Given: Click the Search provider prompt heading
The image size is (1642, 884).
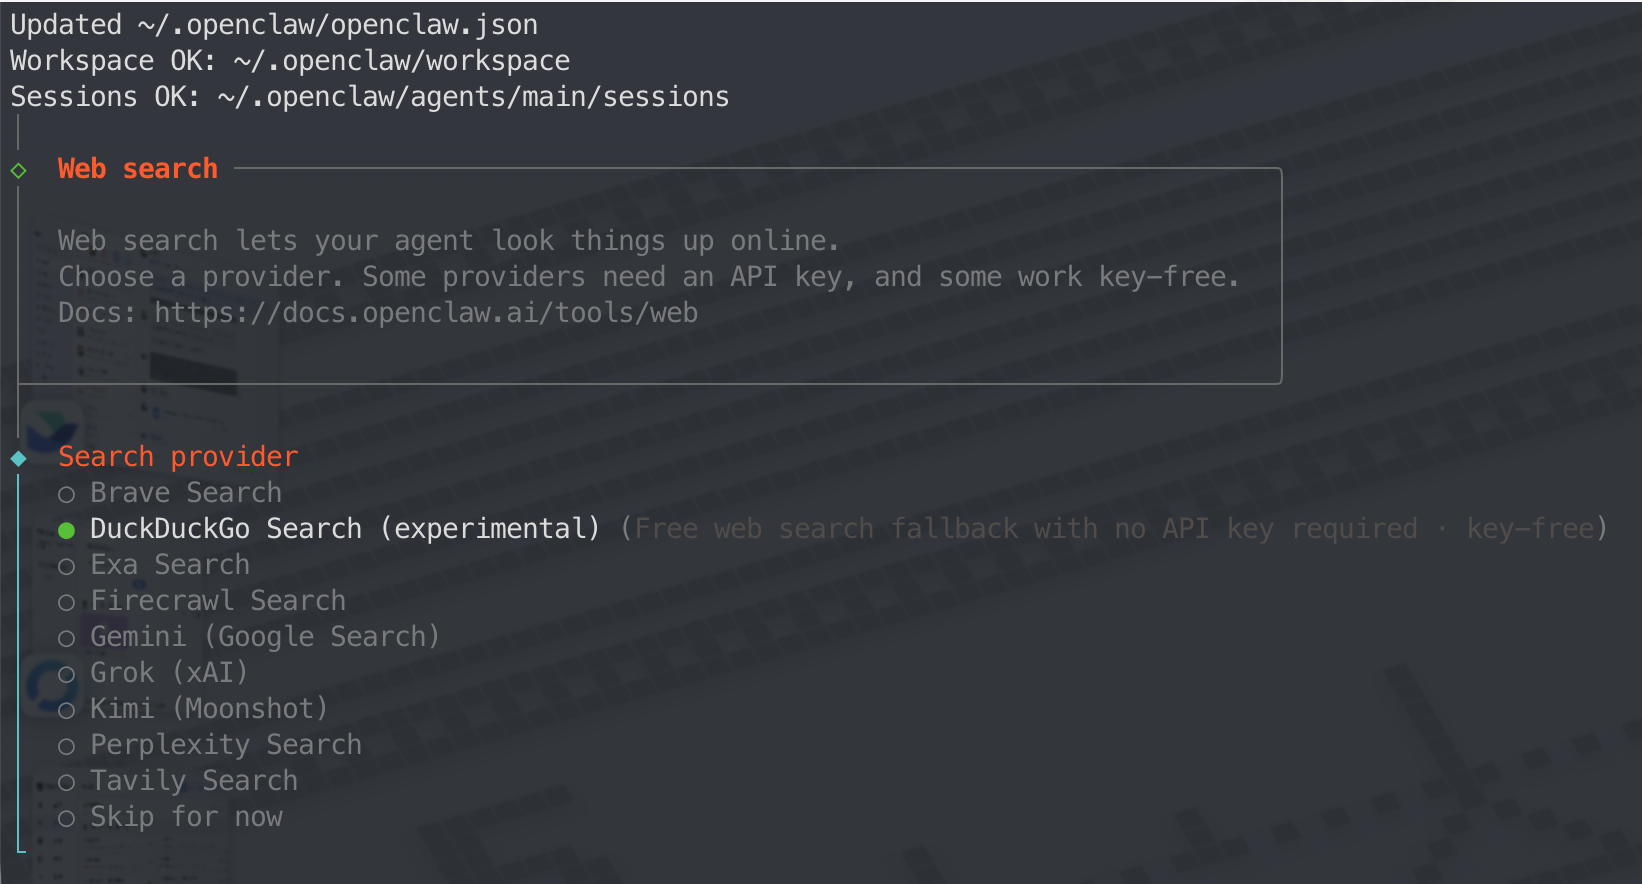Looking at the screenshot, I should [x=178, y=457].
